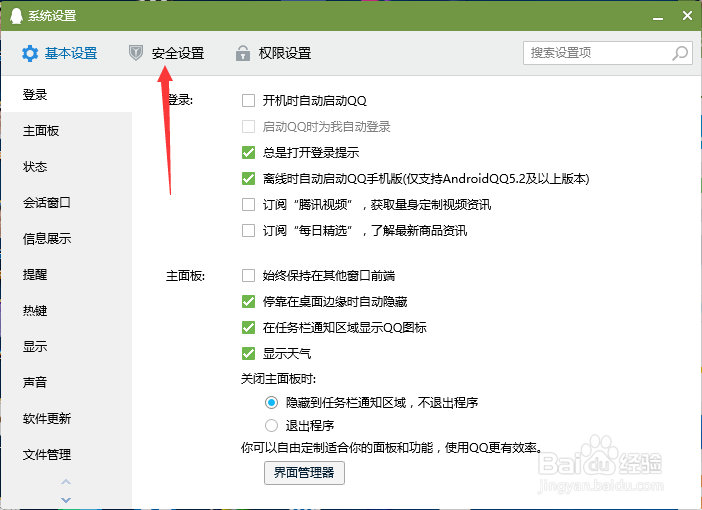Focus the 搜索设置项 search field
Viewport: 702px width, 510px height.
608,53
